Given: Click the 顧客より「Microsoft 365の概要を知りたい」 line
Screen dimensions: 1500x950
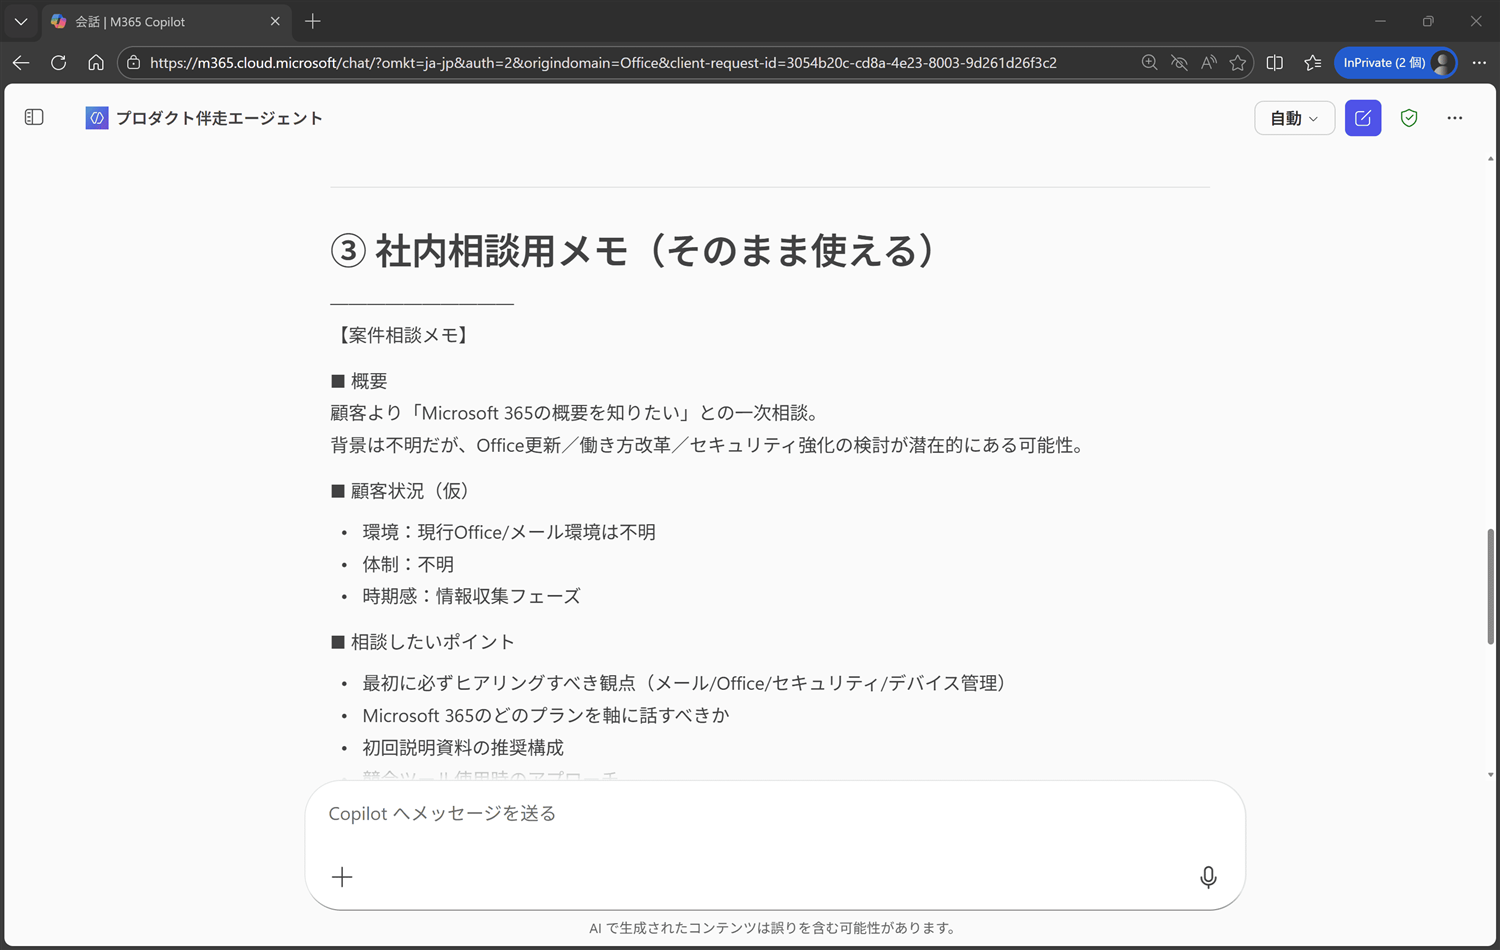Looking at the screenshot, I should click(575, 413).
